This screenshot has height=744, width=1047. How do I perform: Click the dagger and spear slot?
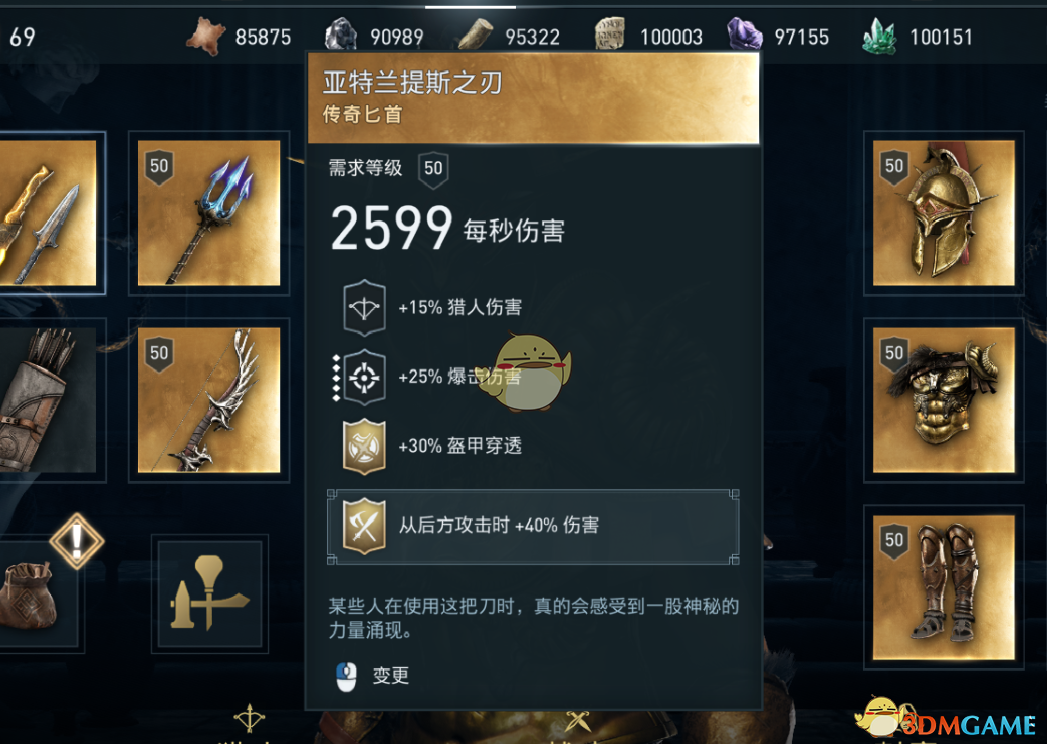(48, 213)
